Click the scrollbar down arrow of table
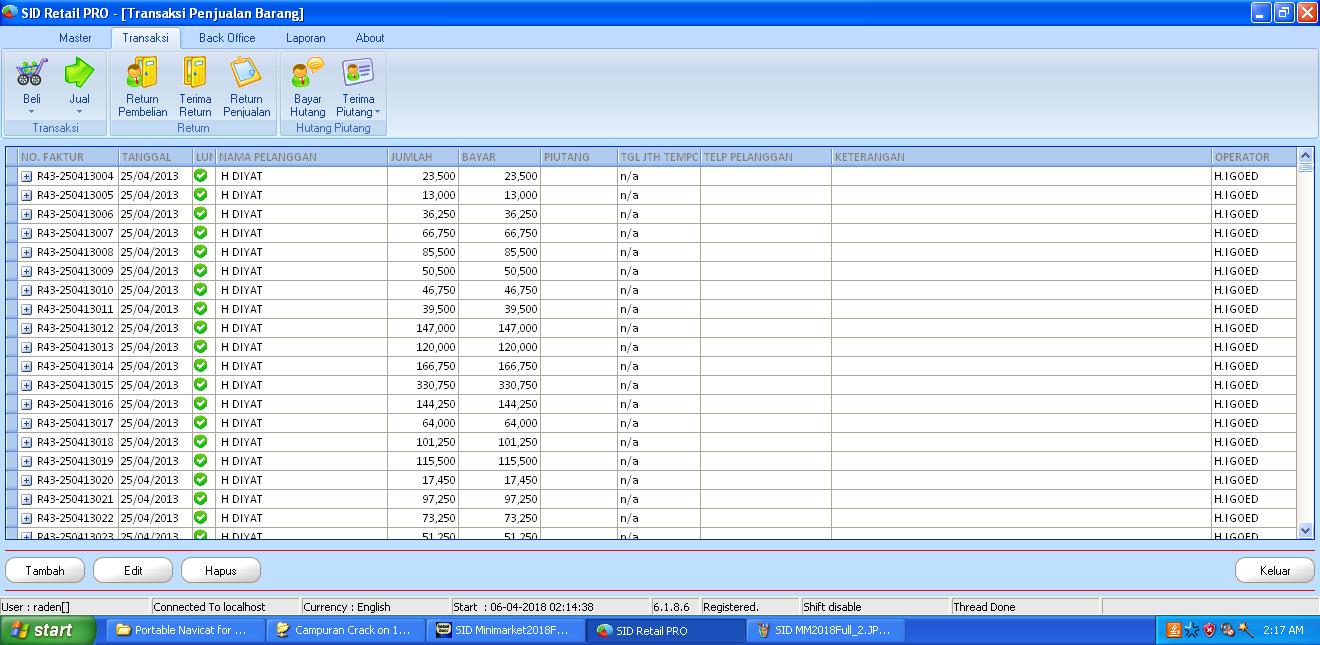Viewport: 1320px width, 645px height. 1305,531
